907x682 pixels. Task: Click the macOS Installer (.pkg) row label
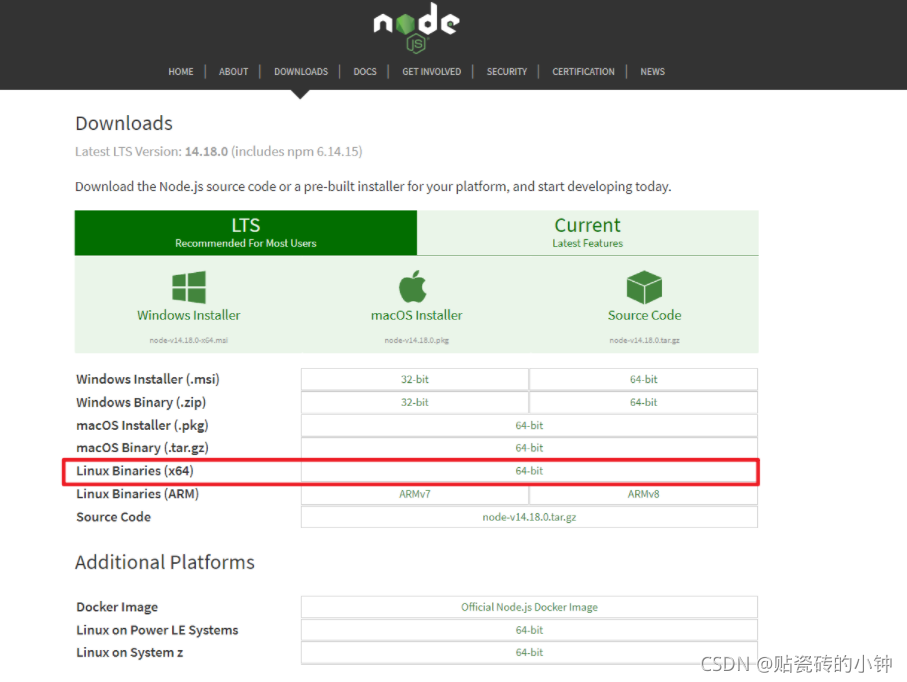[x=142, y=426]
